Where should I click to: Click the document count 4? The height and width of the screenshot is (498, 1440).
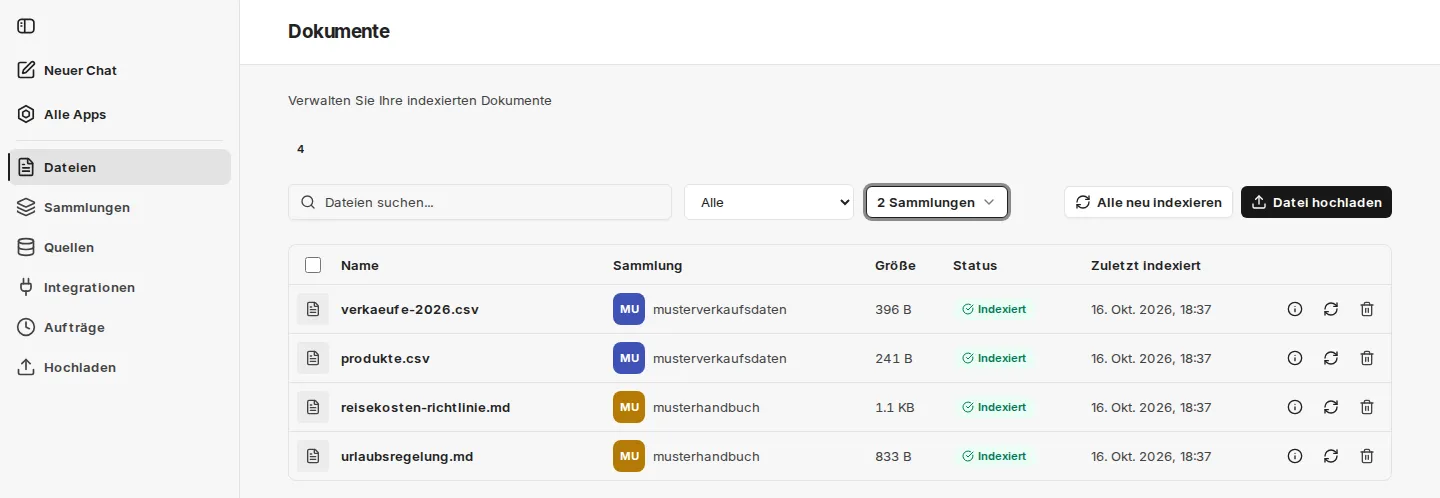(300, 149)
